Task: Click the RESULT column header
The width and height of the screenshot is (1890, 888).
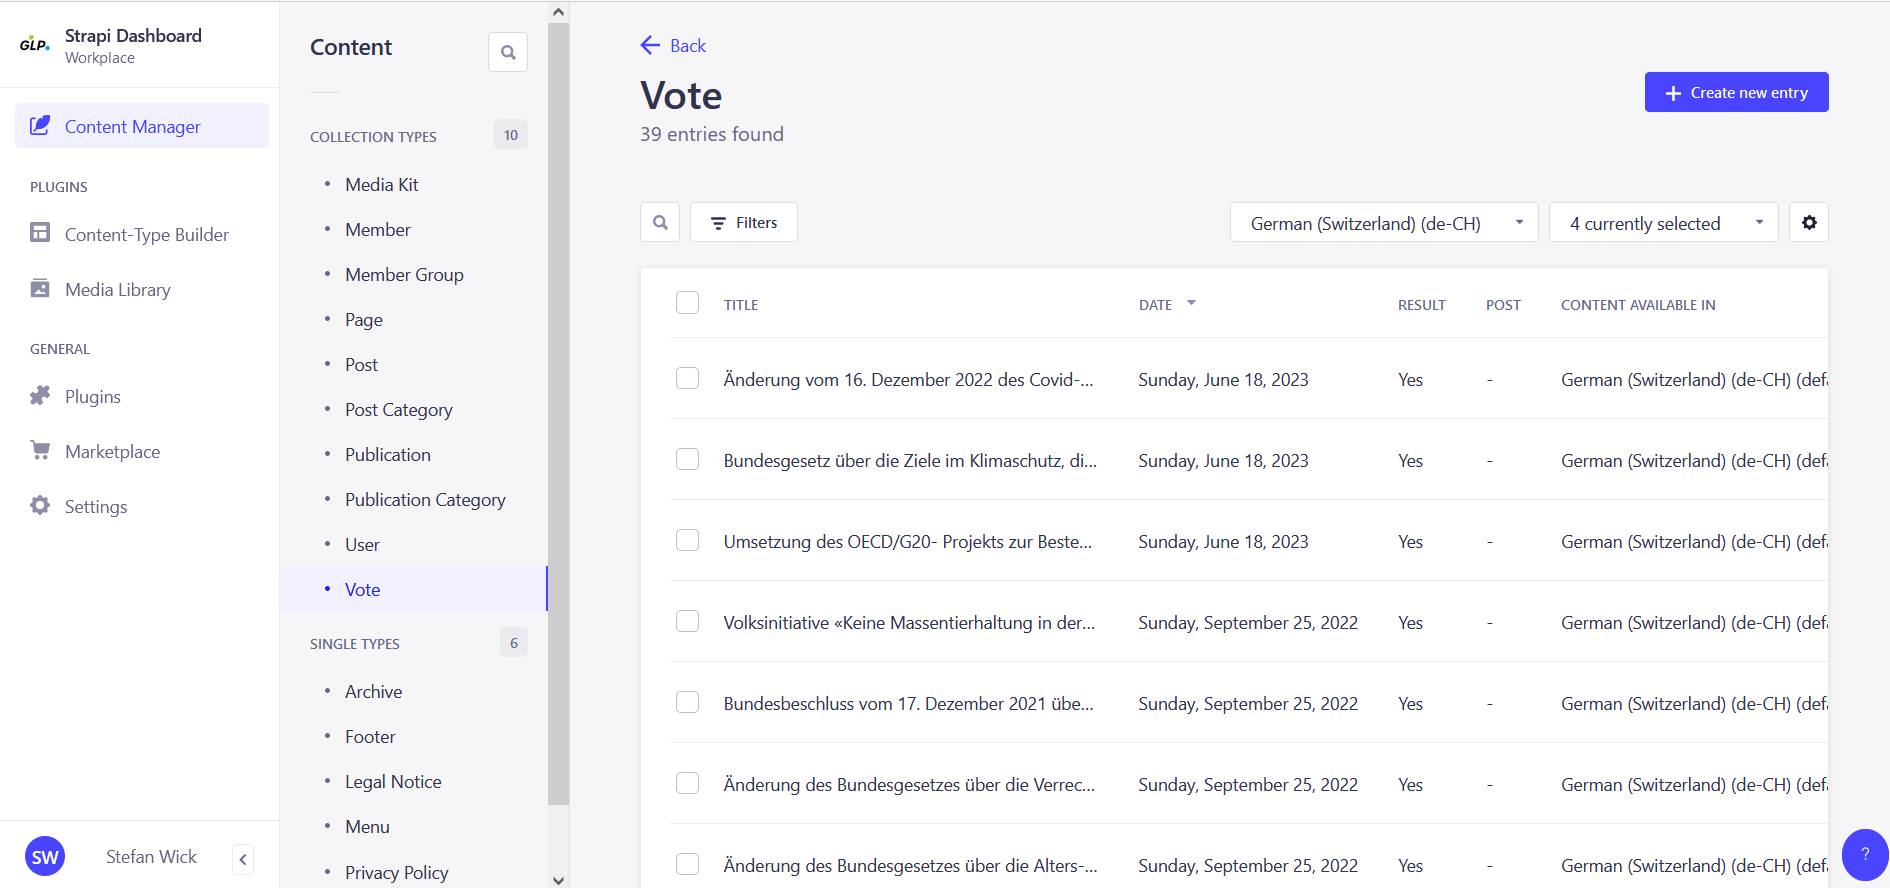Action: (1421, 305)
